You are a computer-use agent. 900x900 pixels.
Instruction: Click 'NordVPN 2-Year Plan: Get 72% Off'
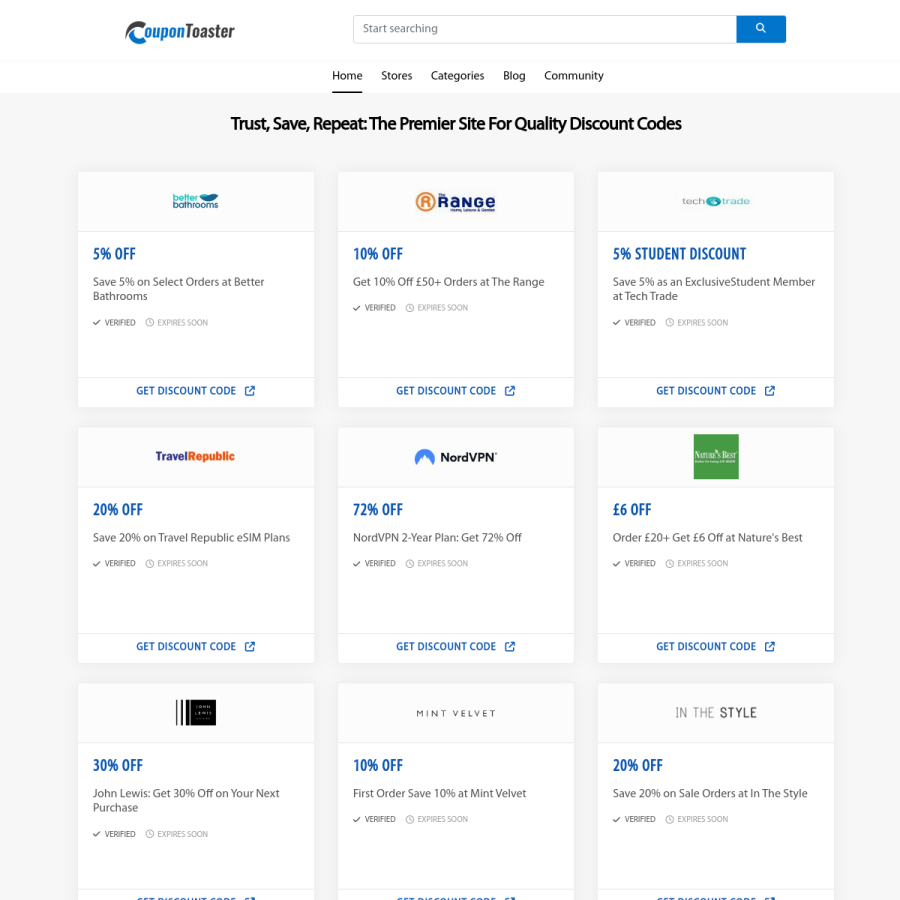(437, 538)
